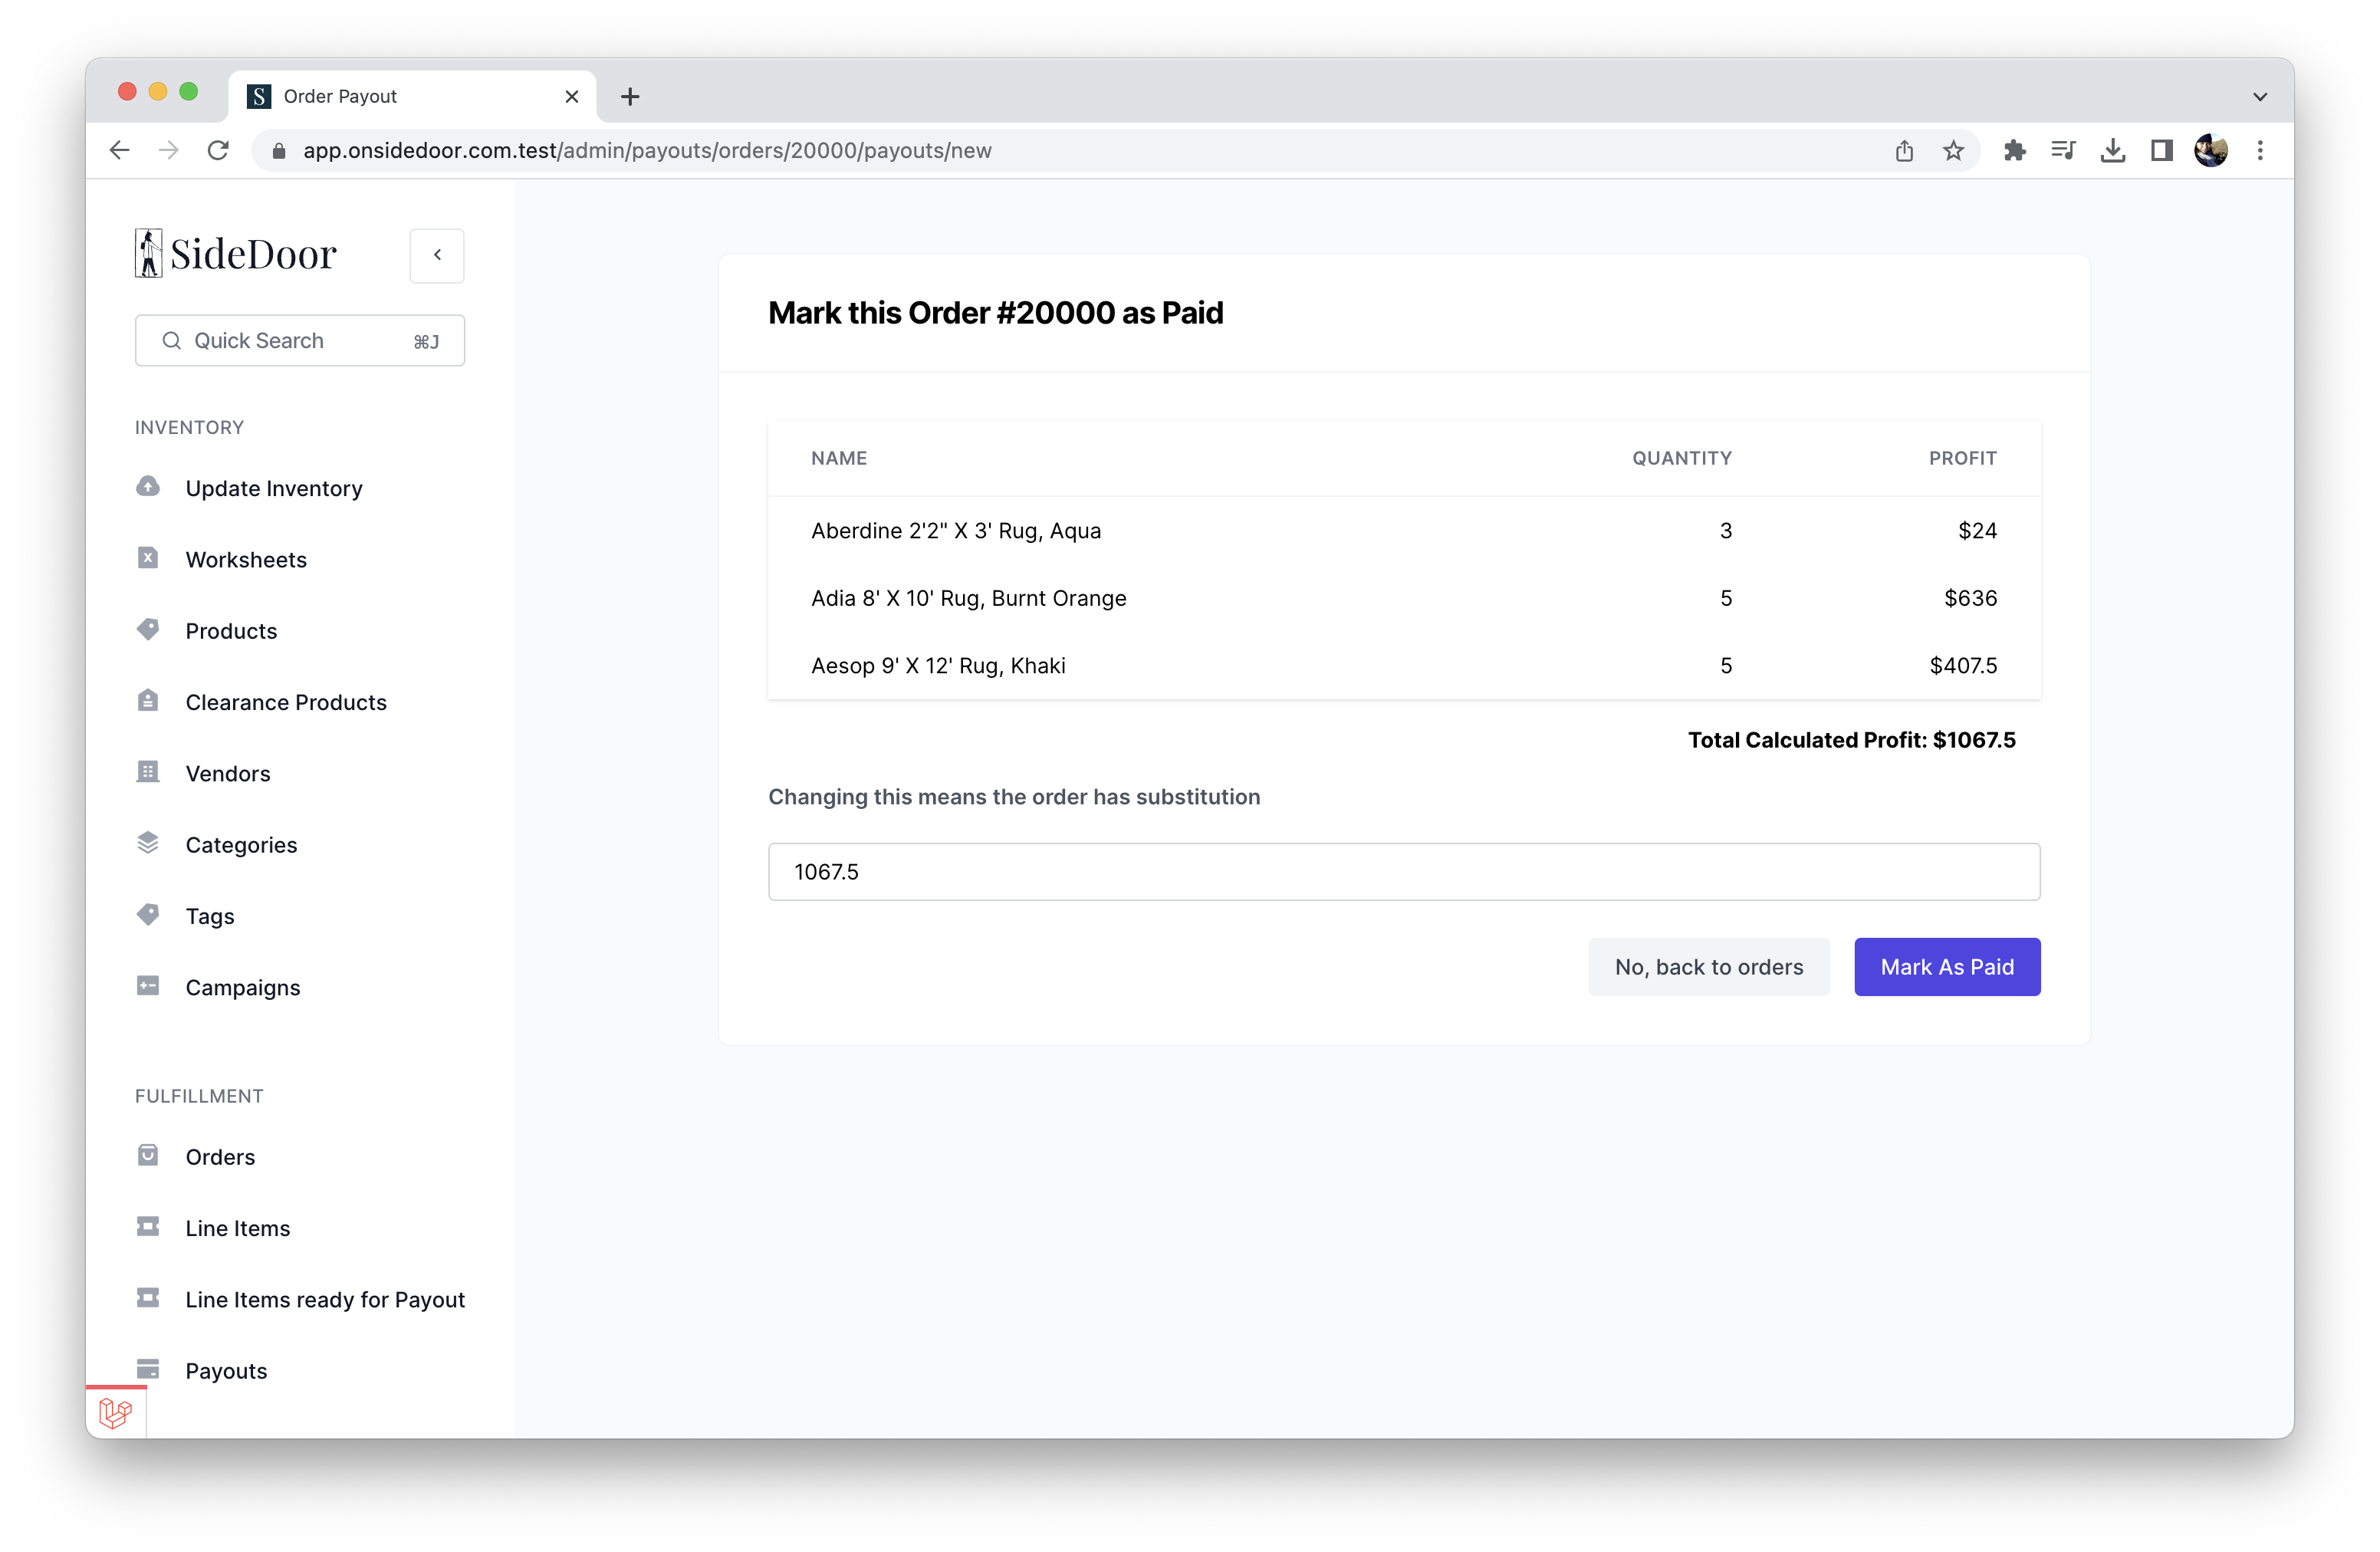Screen dimensions: 2380x1552
Task: Open the Laravel debugbar icon
Action: tap(116, 1413)
